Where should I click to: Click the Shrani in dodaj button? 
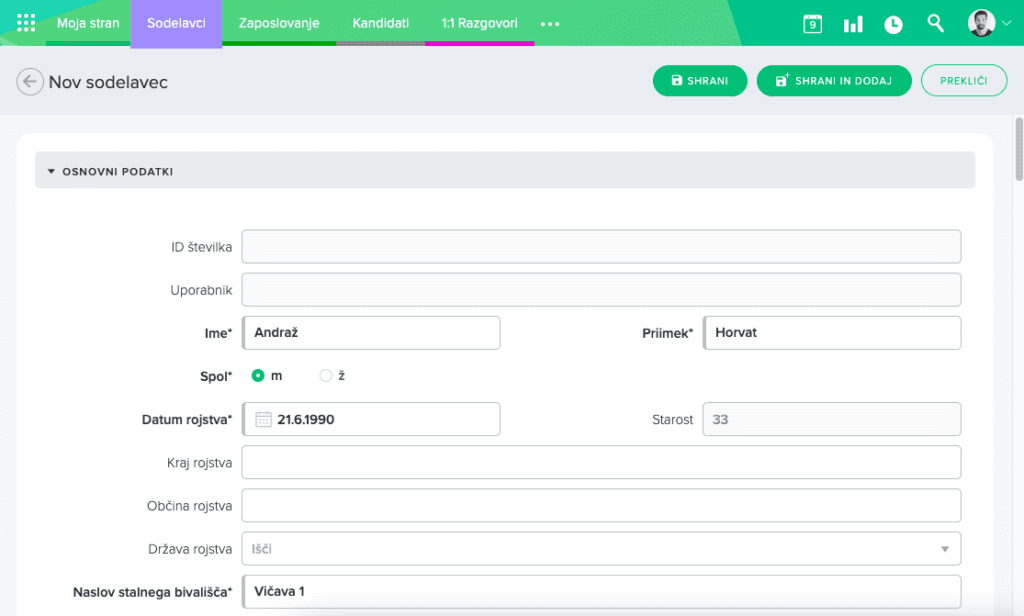click(x=833, y=81)
